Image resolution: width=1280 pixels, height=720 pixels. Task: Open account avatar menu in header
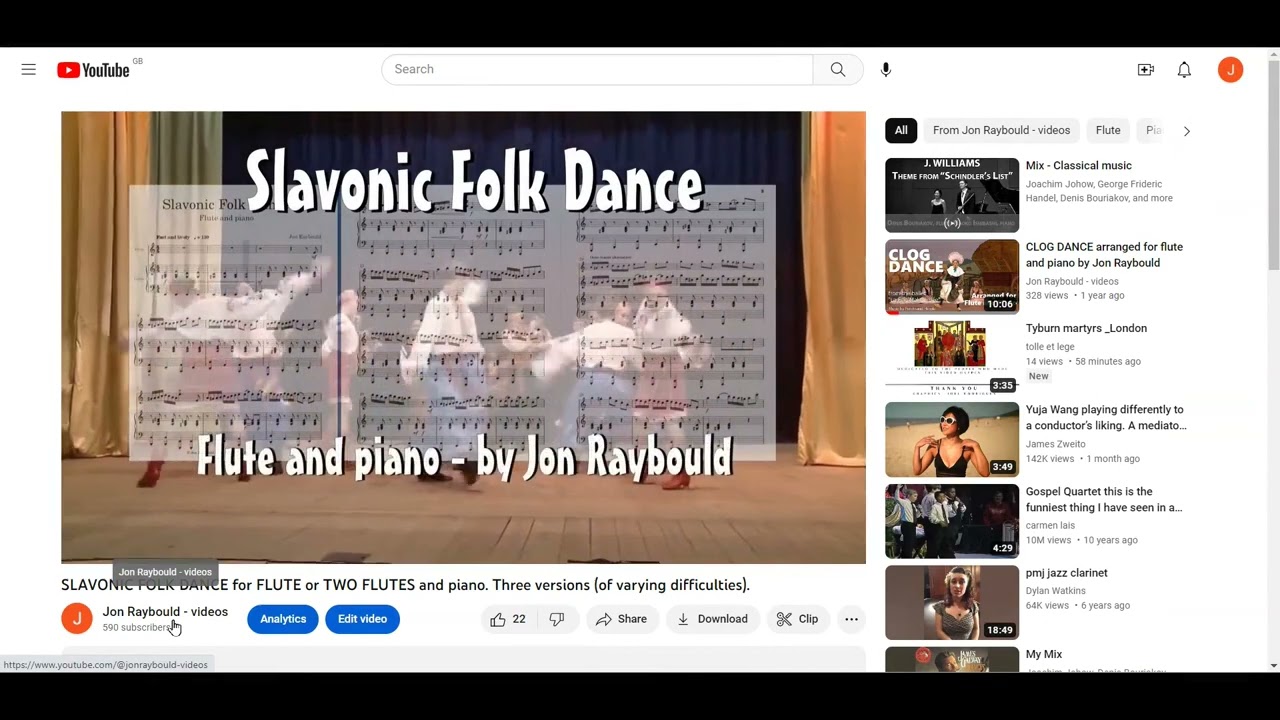click(1230, 69)
